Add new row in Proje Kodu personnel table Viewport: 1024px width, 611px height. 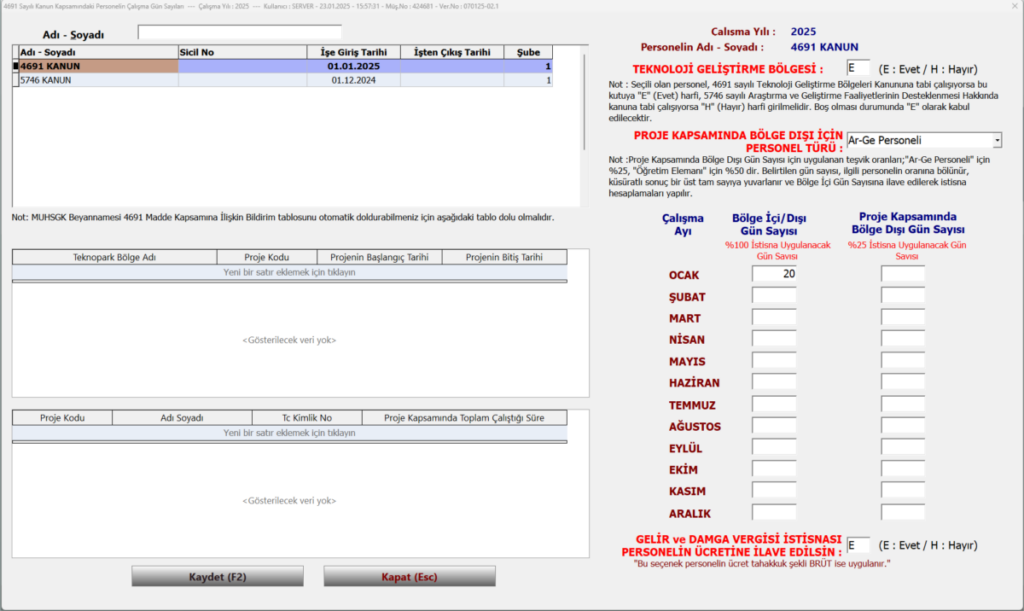coord(289,433)
